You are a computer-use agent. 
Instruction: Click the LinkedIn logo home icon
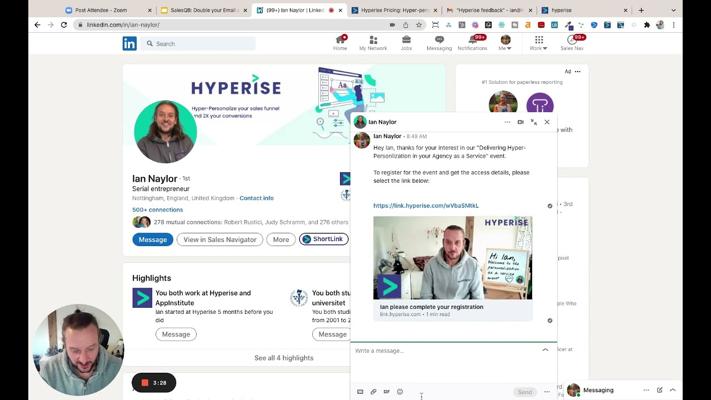coord(130,43)
